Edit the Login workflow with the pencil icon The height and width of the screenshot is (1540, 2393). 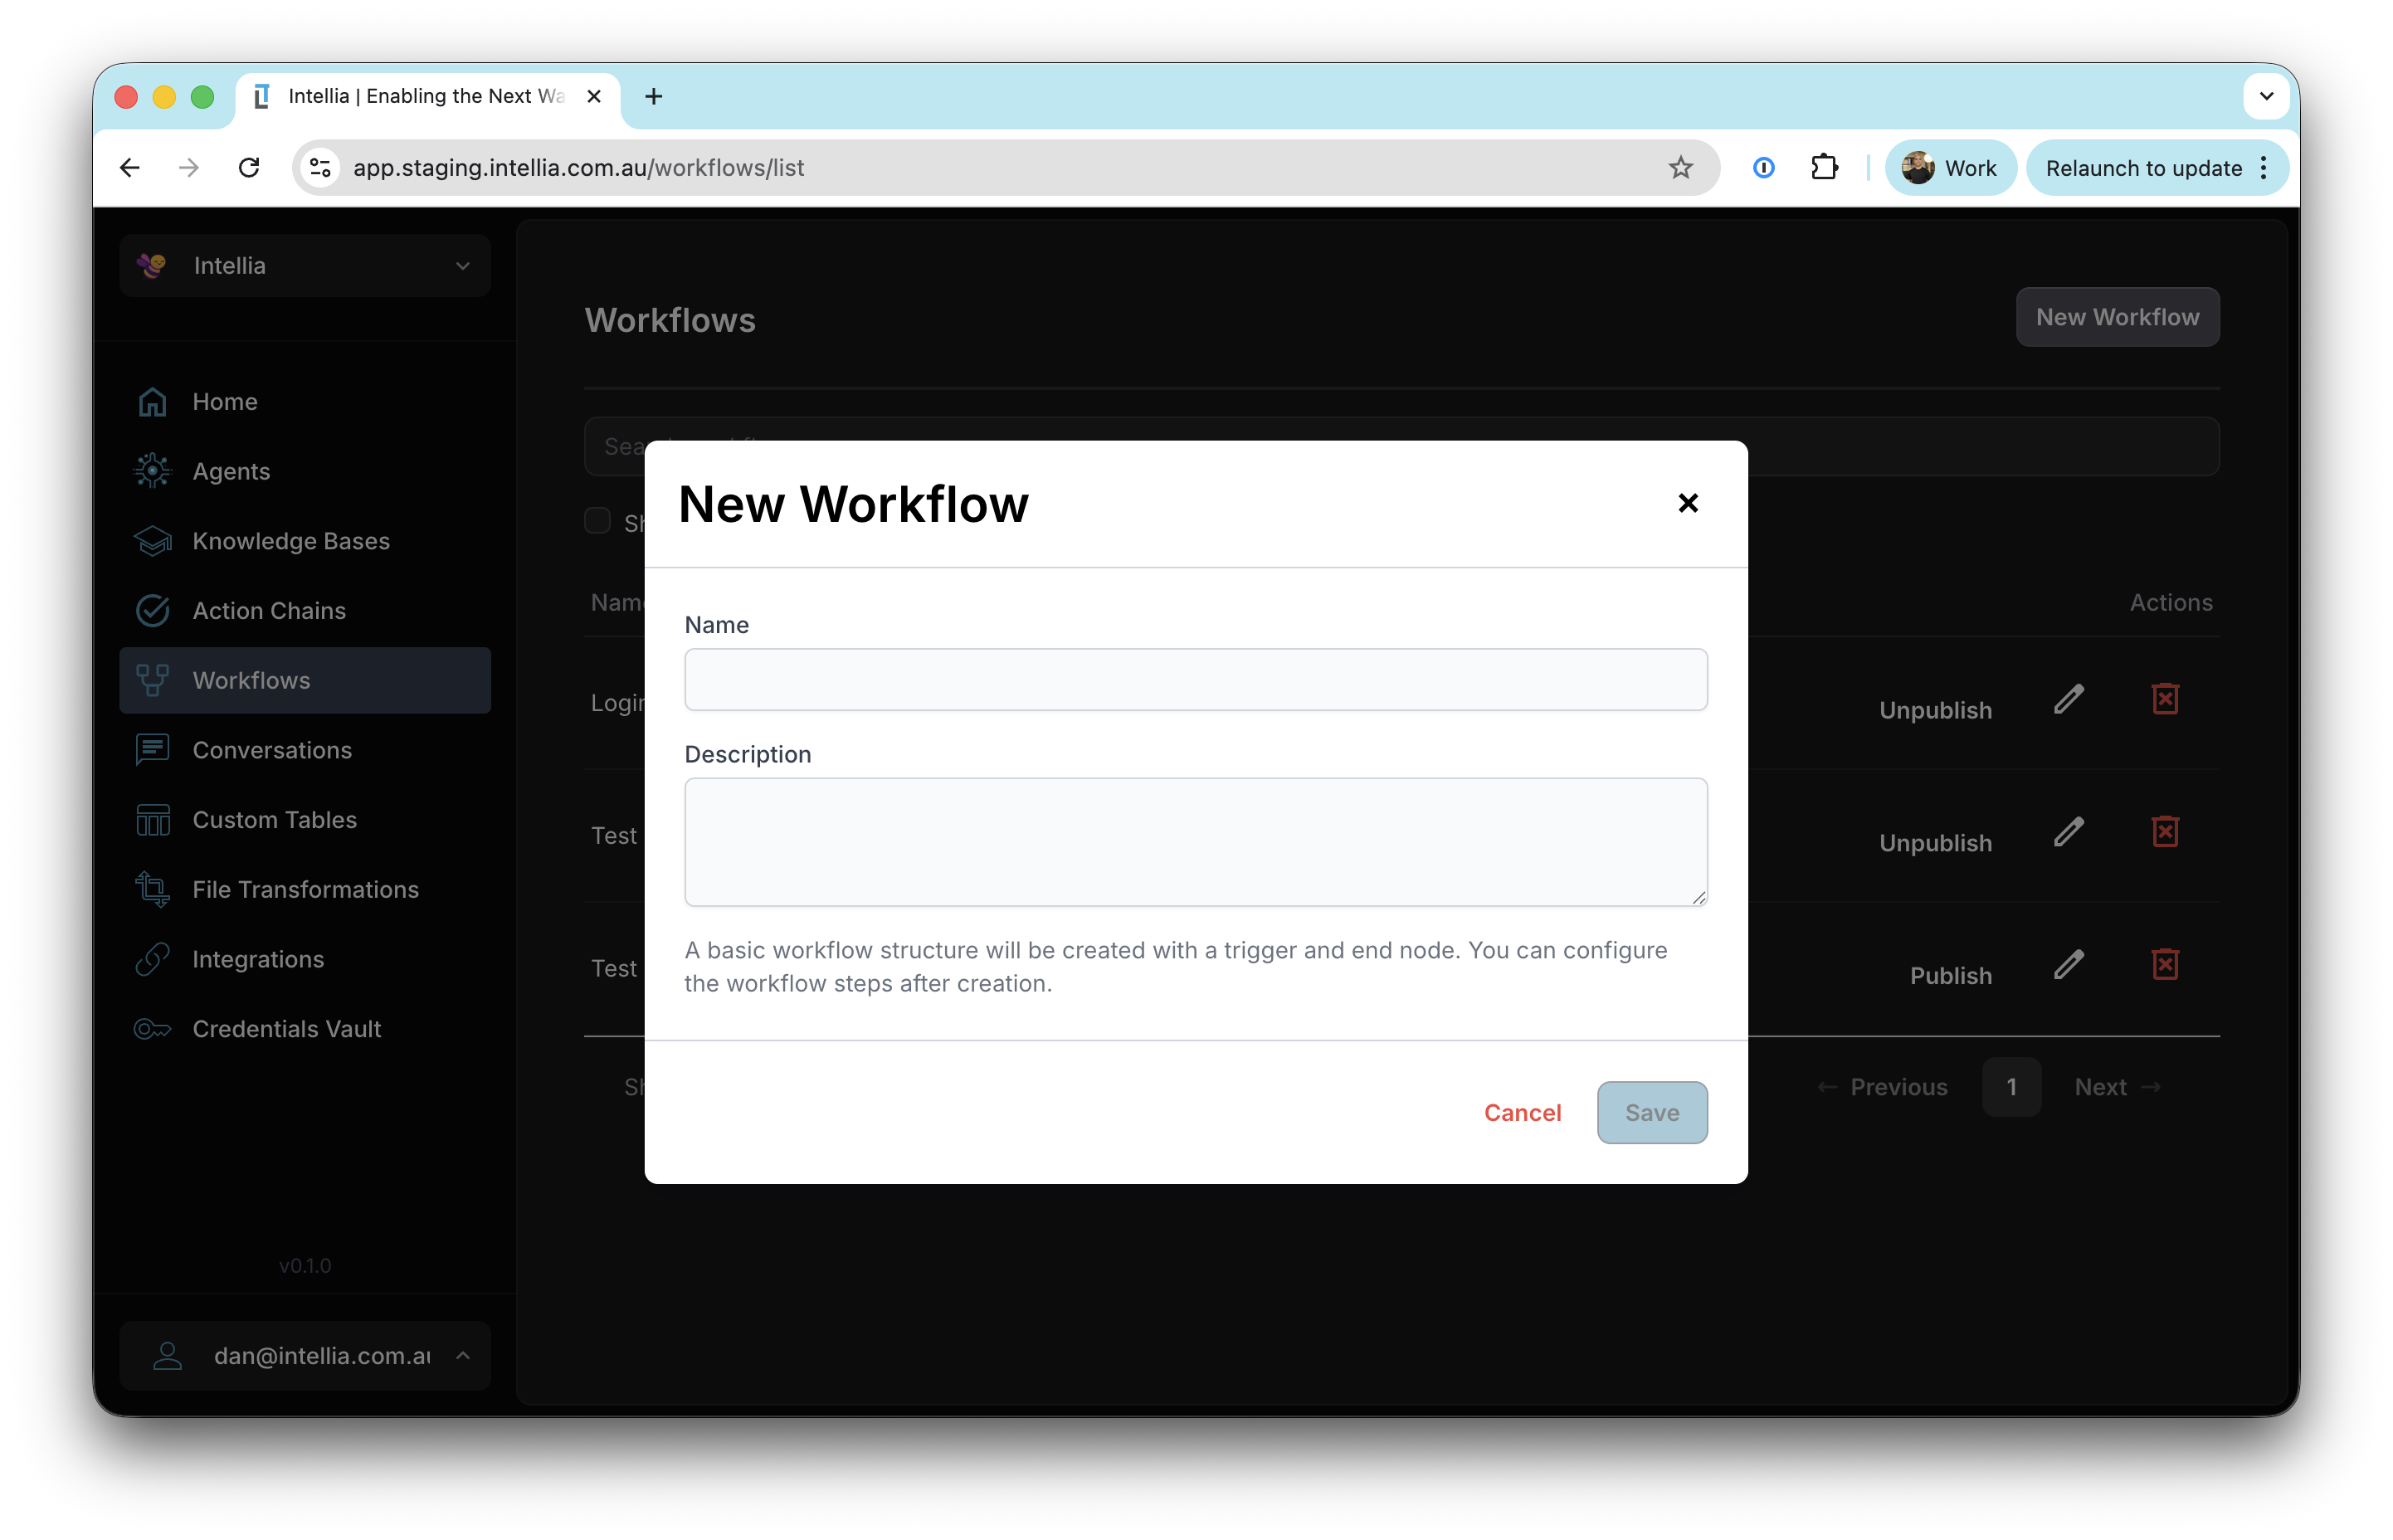click(x=2069, y=698)
